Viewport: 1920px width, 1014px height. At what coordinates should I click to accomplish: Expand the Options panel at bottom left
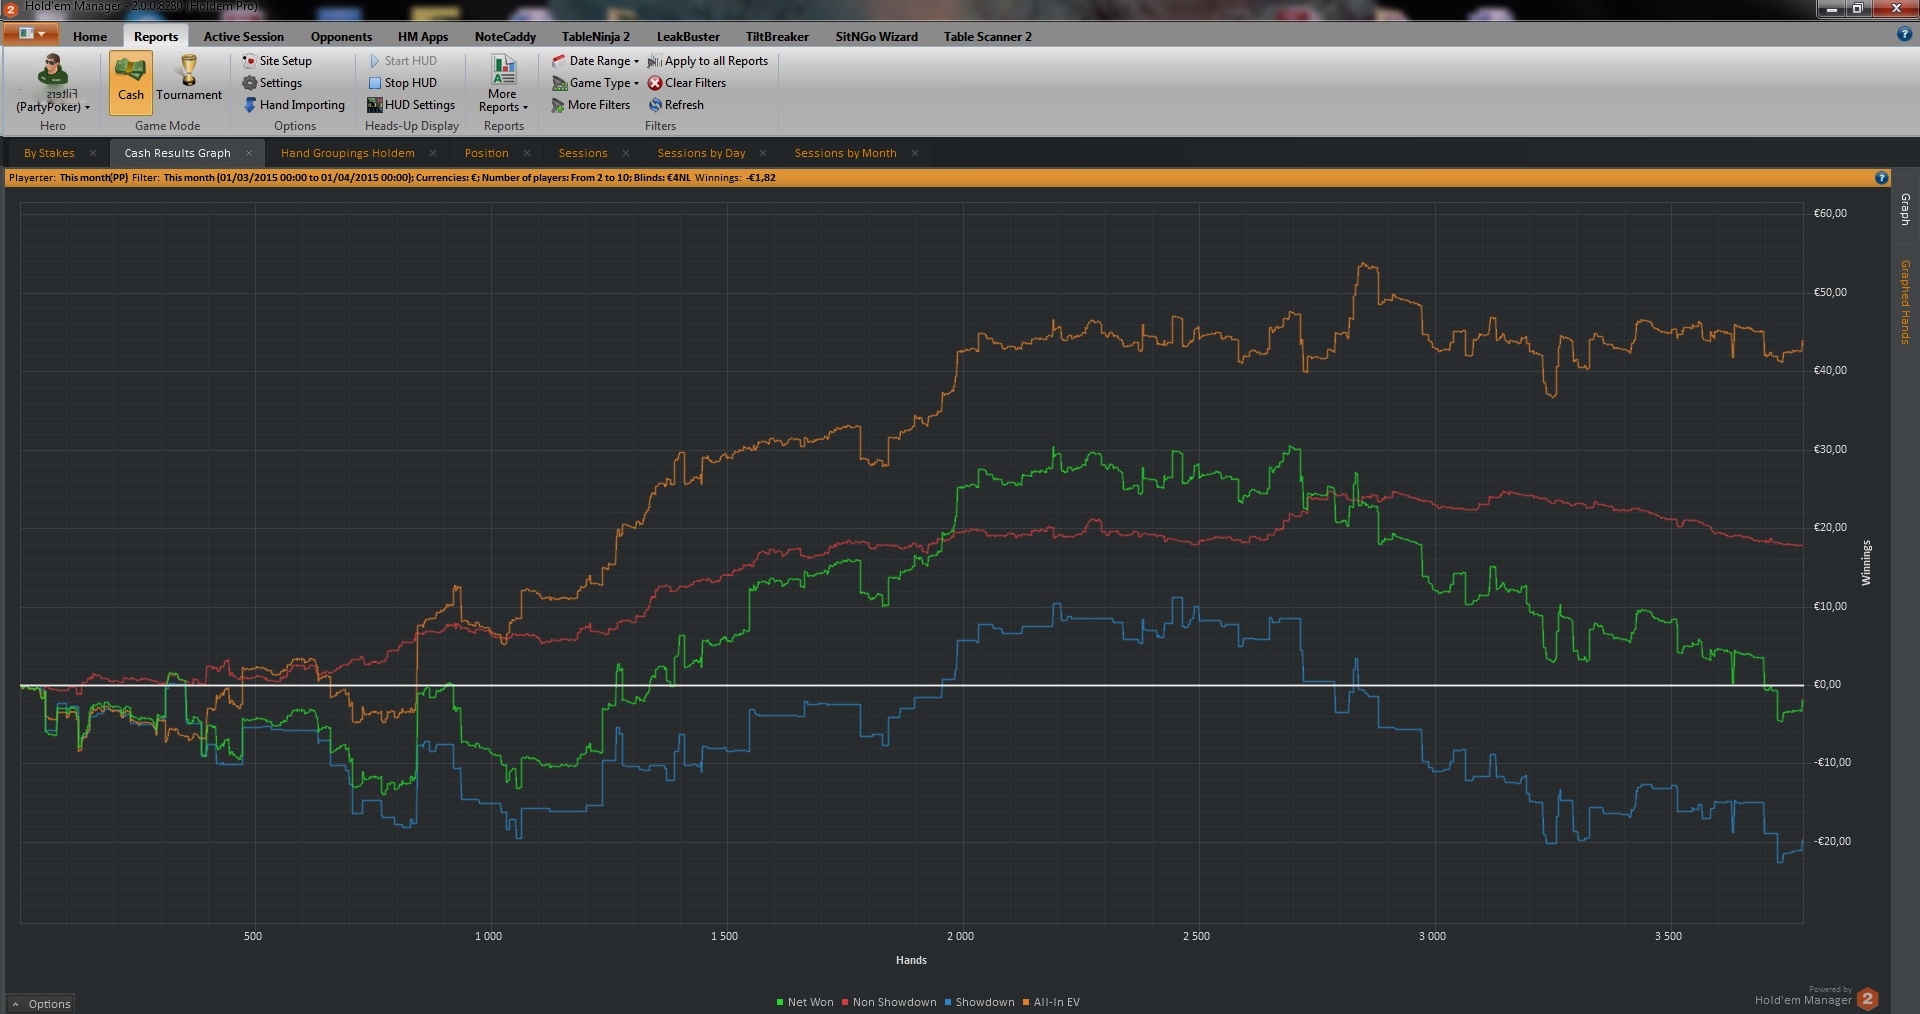41,1004
